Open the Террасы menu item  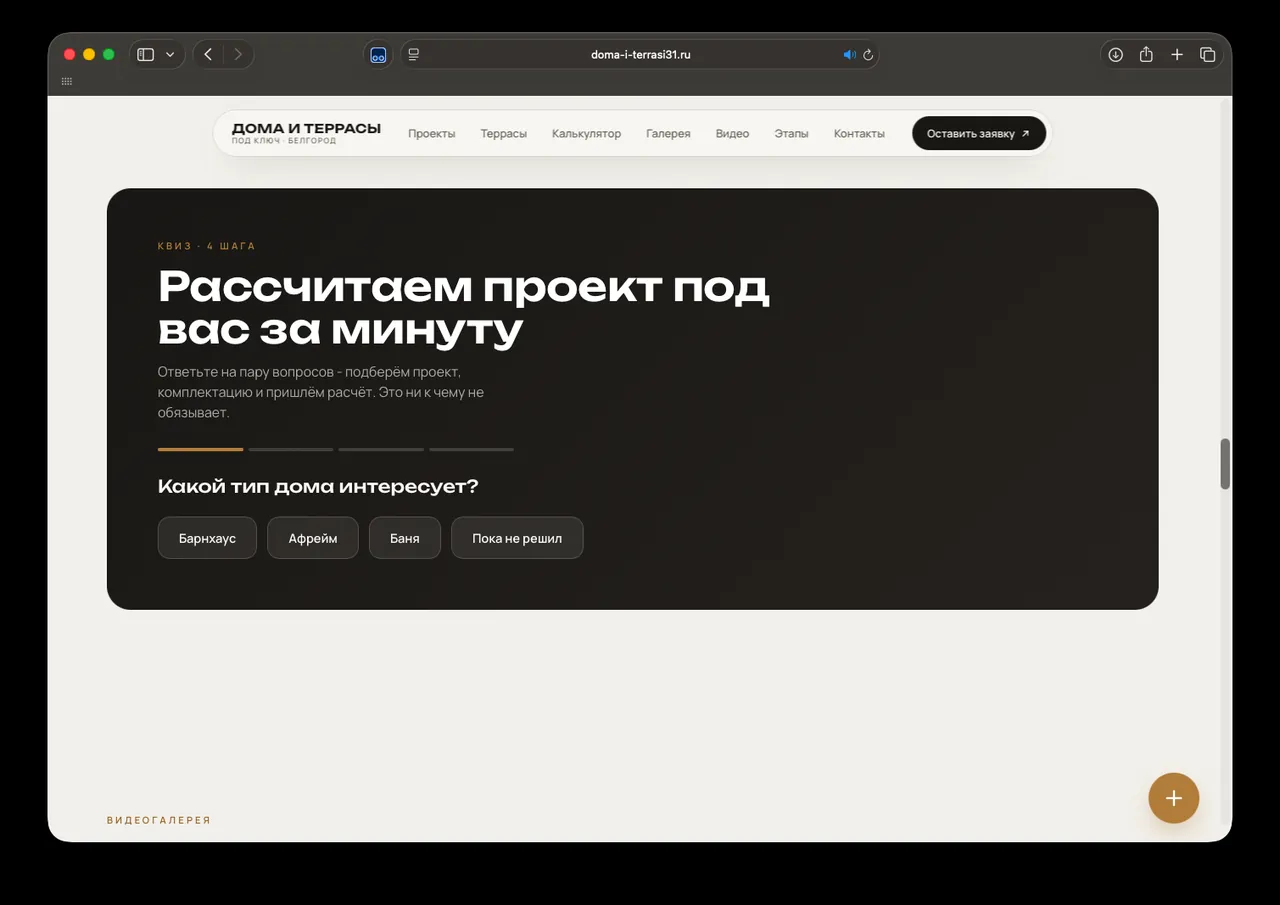[503, 134]
